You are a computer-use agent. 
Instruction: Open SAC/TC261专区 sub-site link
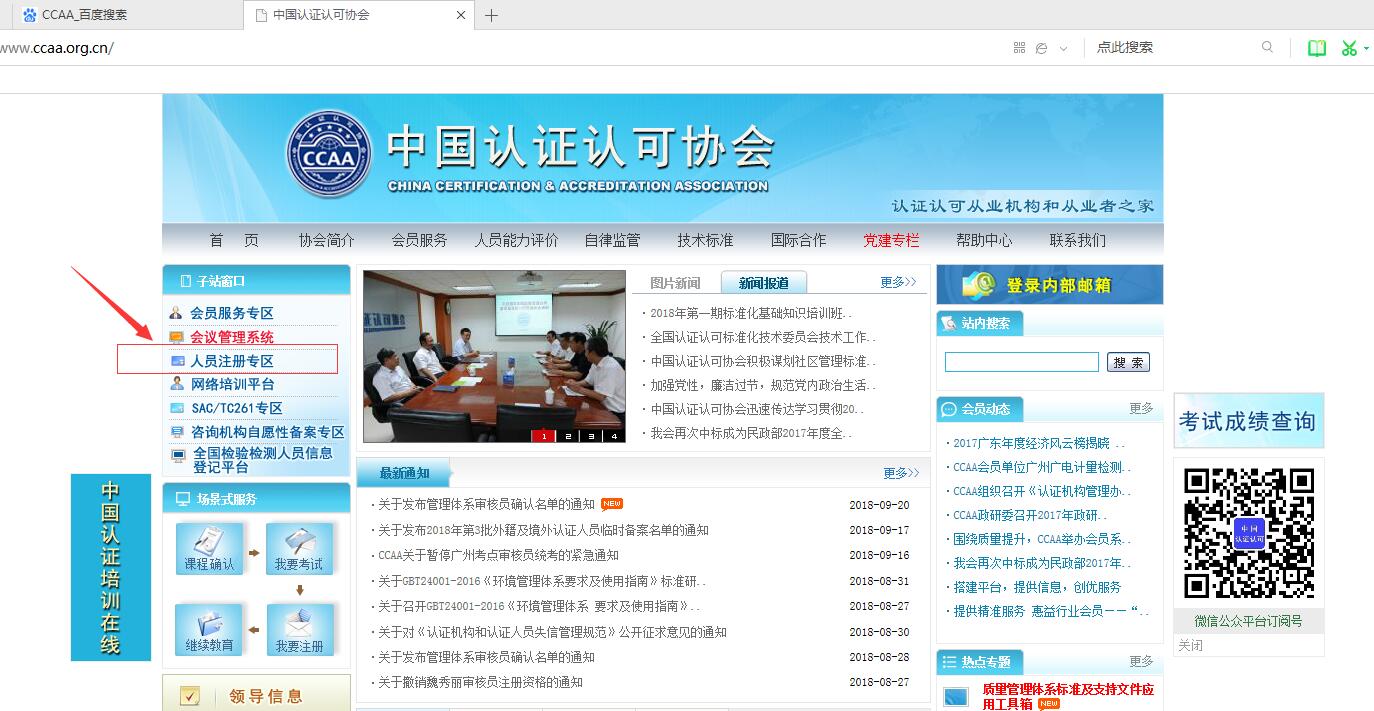point(236,408)
